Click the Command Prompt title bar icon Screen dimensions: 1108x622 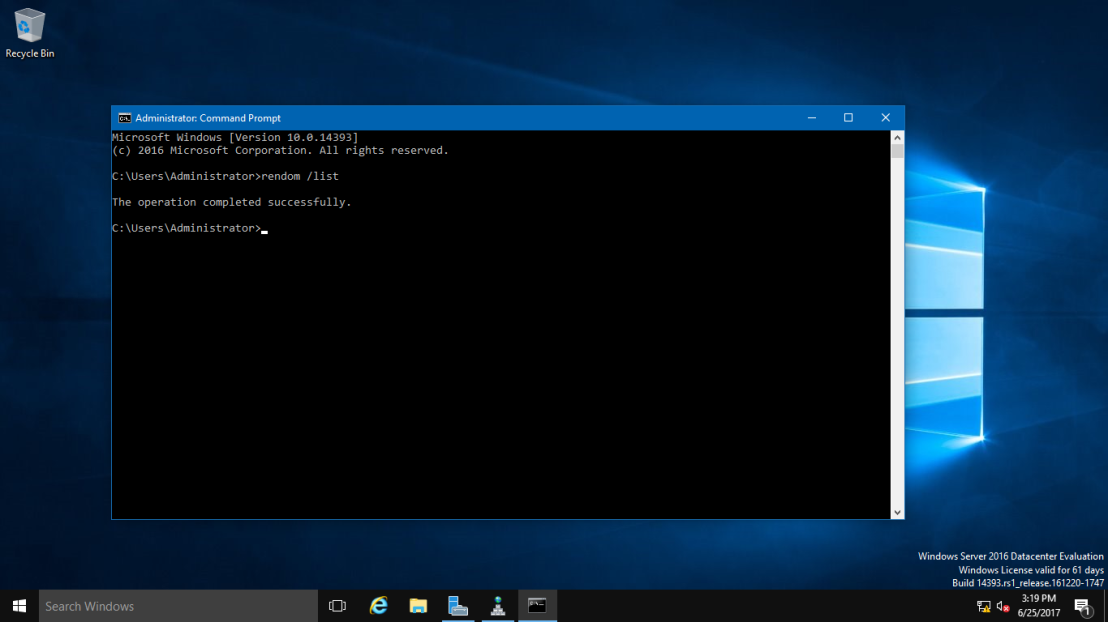pos(124,118)
